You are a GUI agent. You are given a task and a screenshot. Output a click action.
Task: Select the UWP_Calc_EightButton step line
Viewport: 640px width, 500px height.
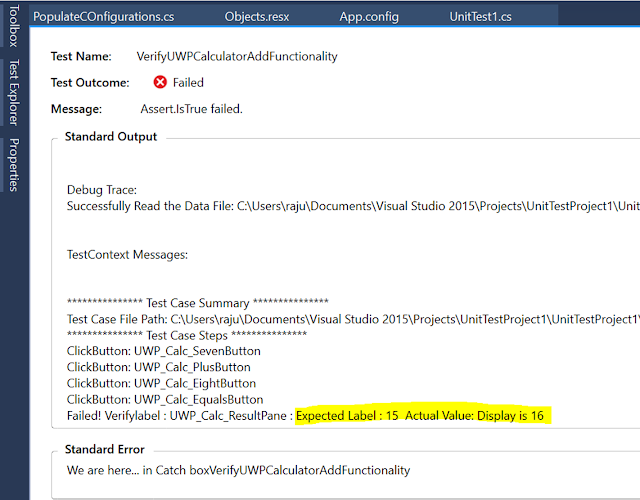(x=161, y=383)
